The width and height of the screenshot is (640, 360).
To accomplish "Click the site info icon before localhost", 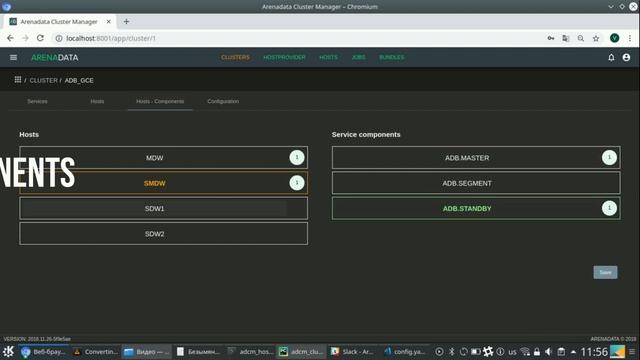I will 59,38.
